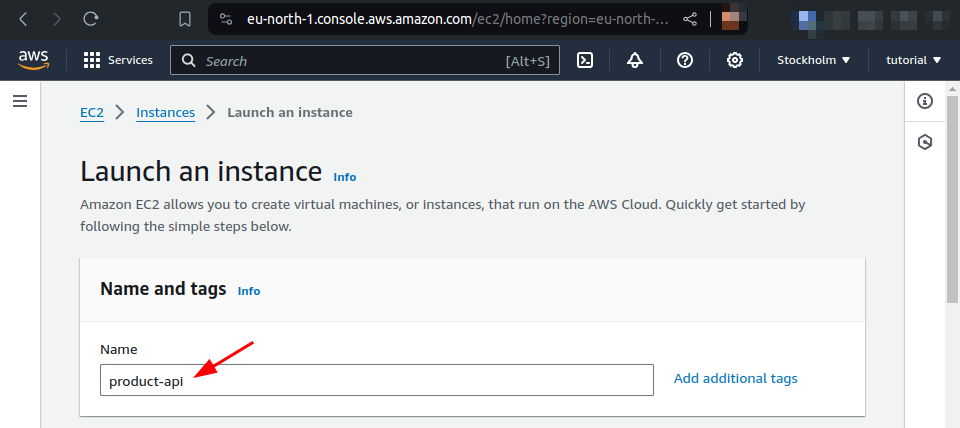The image size is (960, 428).
Task: Click the Launch an instance breadcrumb text
Action: click(290, 113)
